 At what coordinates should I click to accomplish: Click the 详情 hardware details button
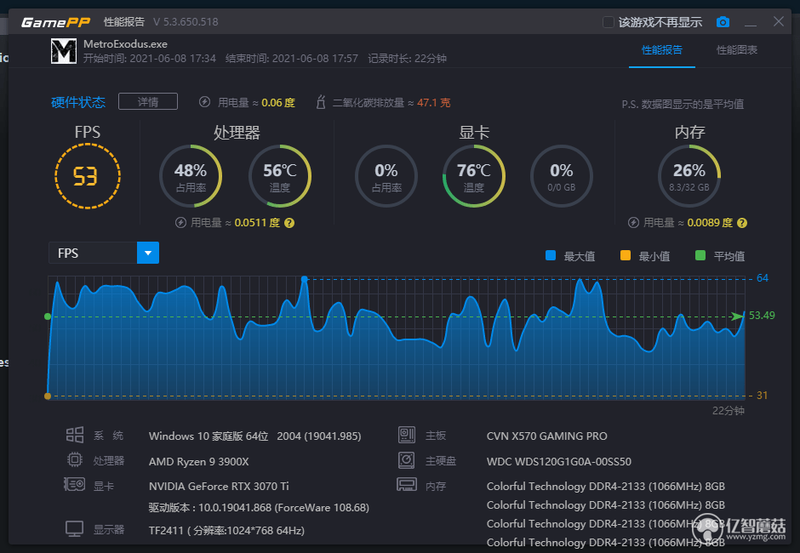tap(148, 102)
